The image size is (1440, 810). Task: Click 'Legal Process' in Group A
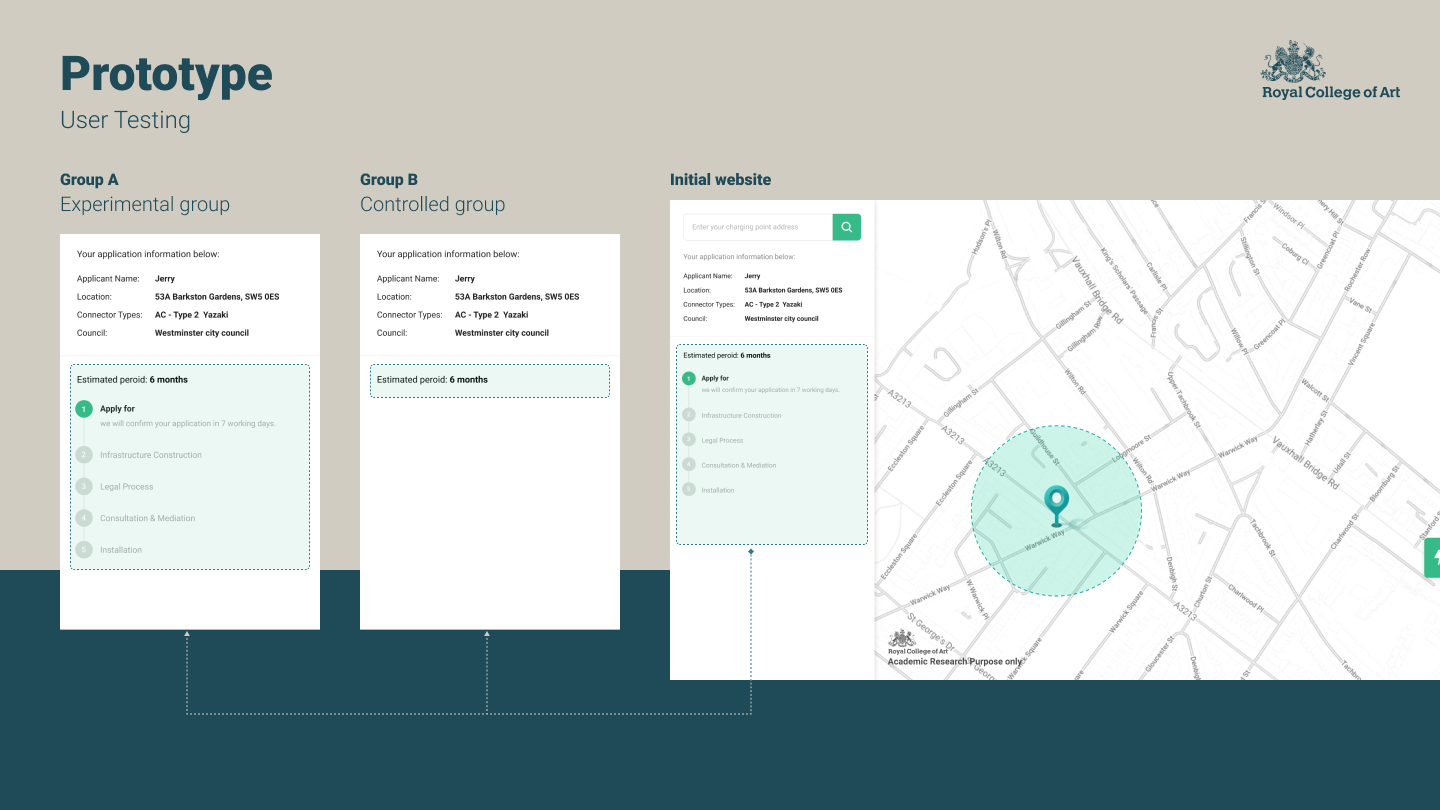pos(127,487)
